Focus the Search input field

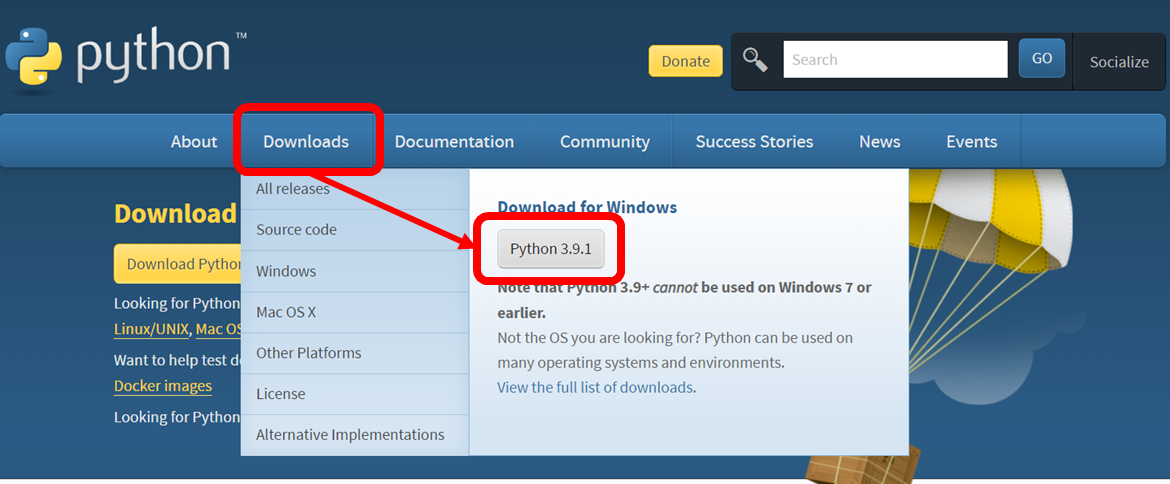click(895, 60)
